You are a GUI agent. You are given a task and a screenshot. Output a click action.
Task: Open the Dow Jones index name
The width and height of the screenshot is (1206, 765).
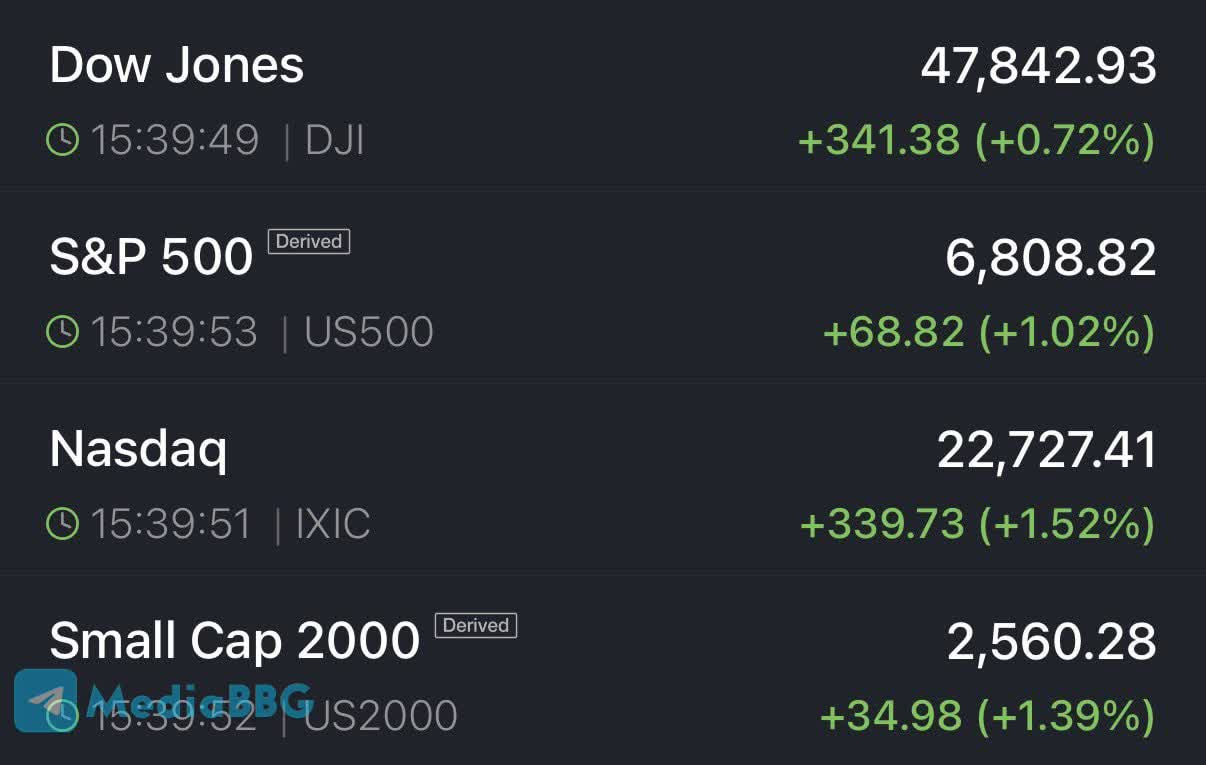(177, 66)
